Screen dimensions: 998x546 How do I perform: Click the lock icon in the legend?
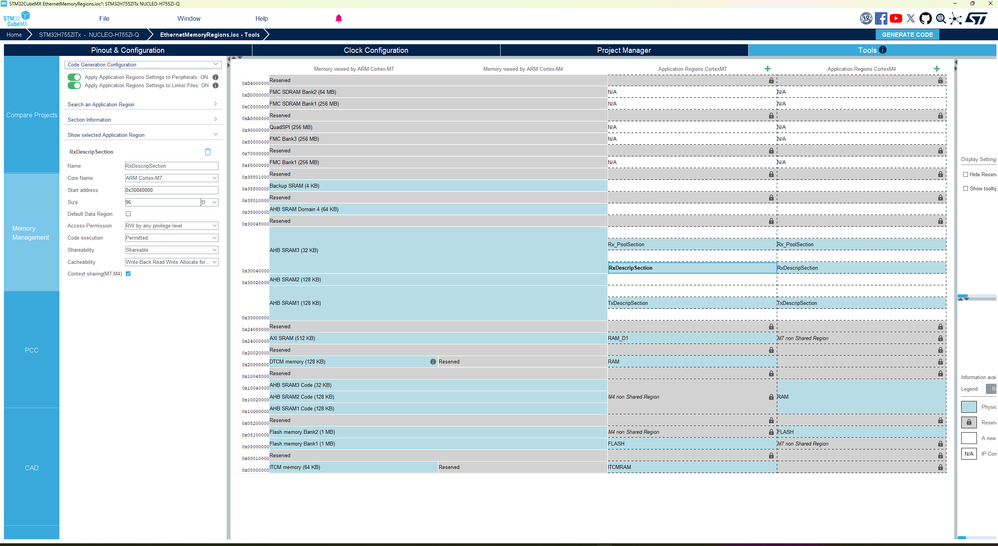(969, 423)
